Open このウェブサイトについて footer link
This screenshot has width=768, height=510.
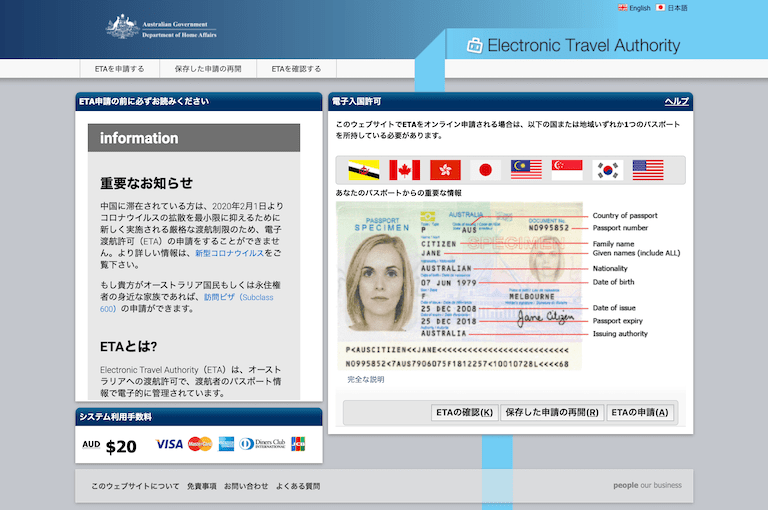coord(135,486)
